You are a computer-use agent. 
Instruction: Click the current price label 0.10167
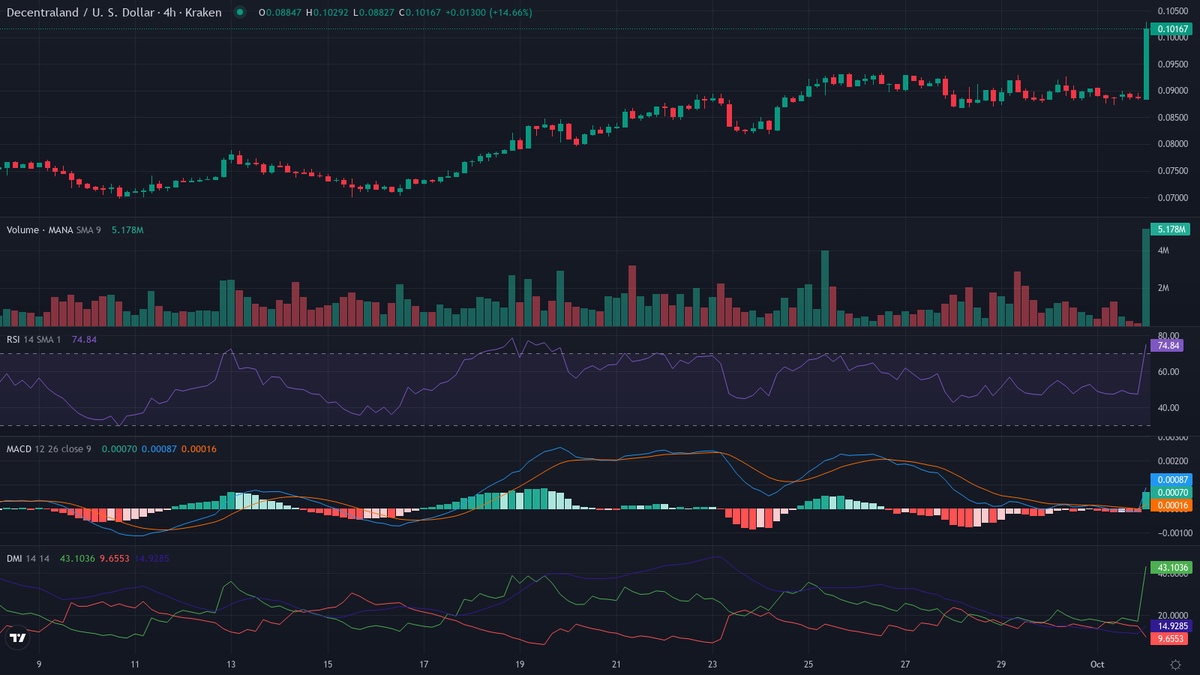[1173, 29]
